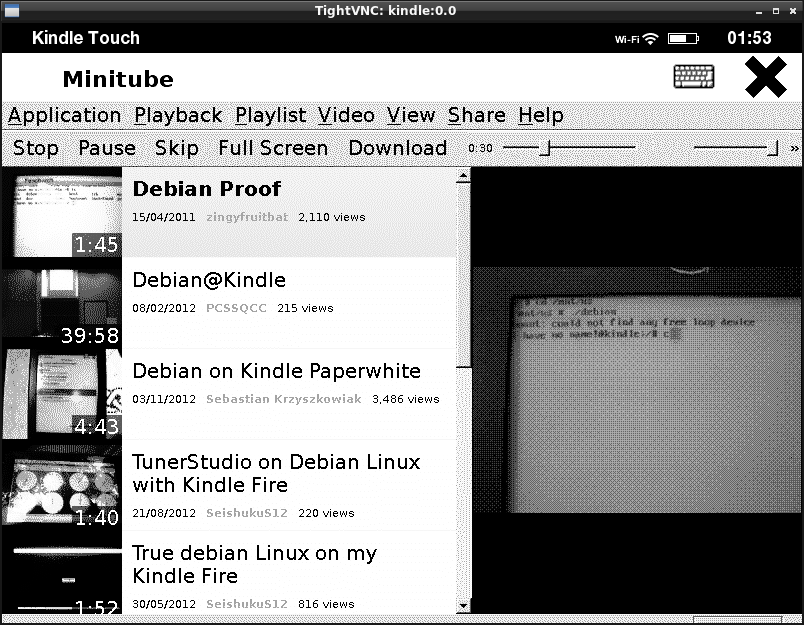
Task: Click the 01:53 clock
Action: click(x=749, y=38)
